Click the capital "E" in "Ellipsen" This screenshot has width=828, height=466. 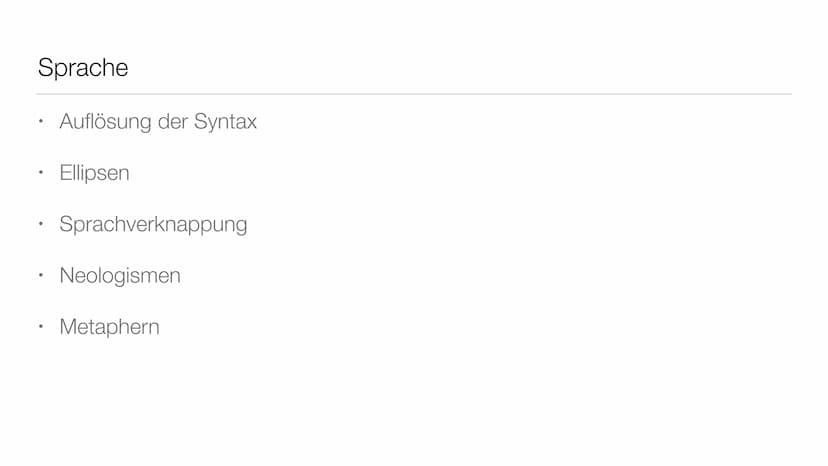click(65, 173)
